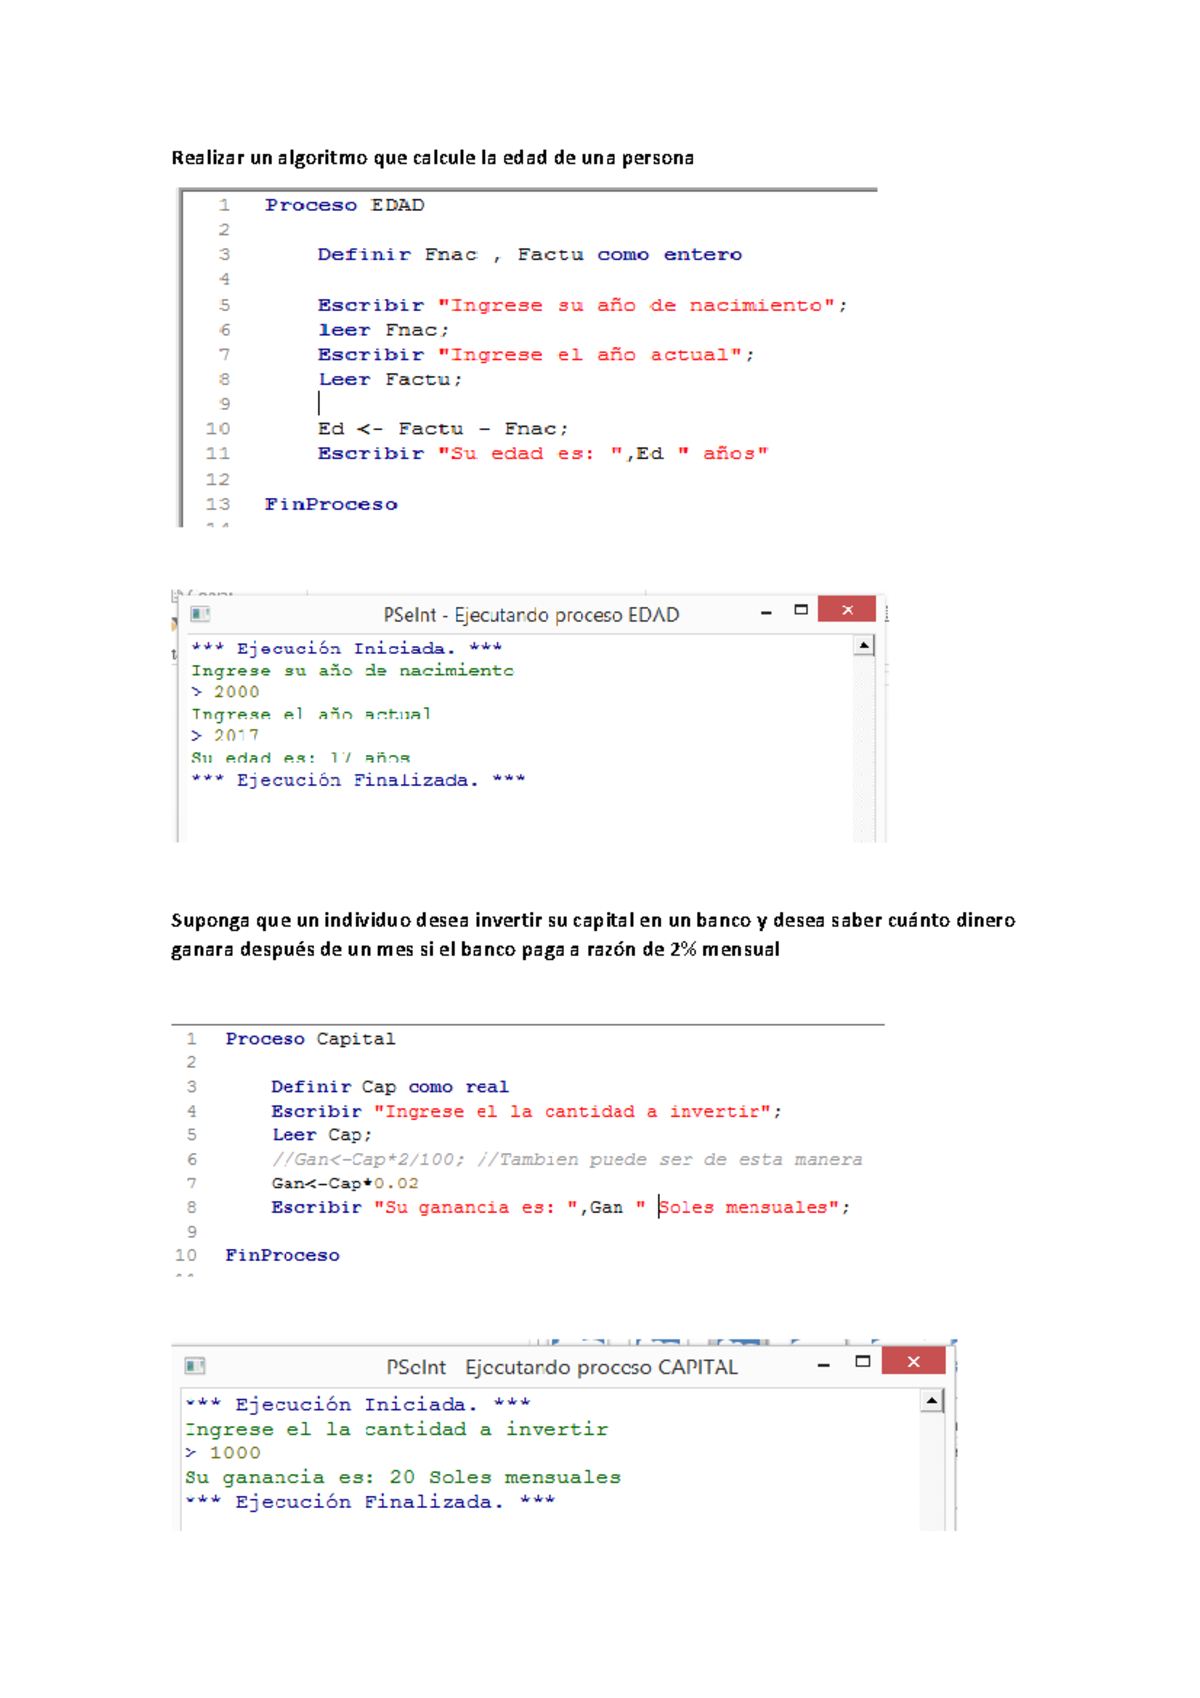This screenshot has height=1698, width=1200.
Task: Click the EDAD window title text
Action: 531,615
